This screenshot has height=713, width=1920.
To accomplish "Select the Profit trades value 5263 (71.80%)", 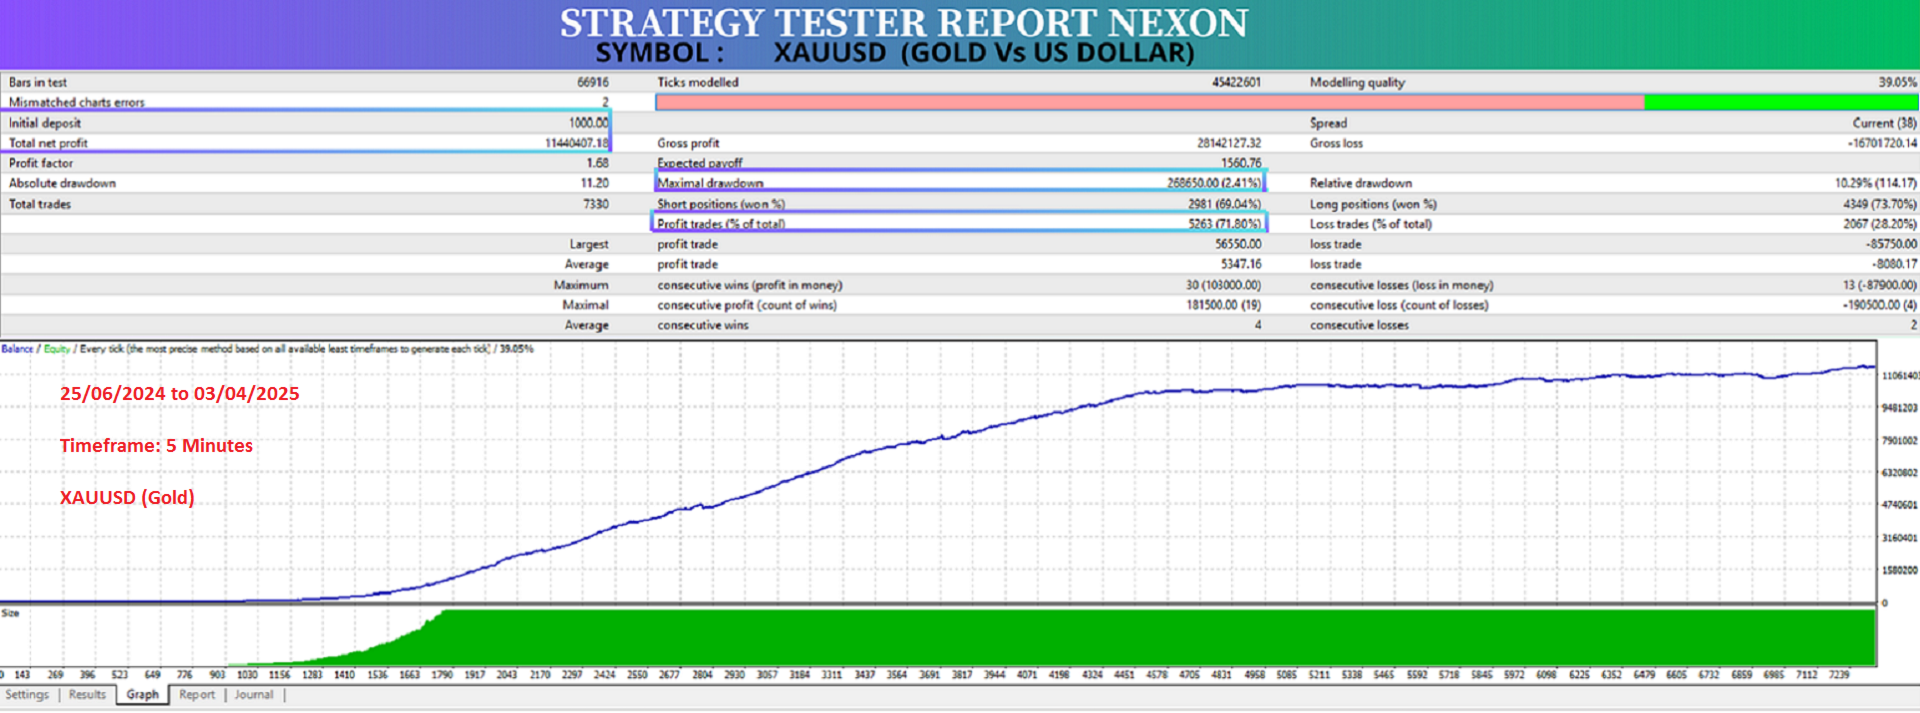I will [1224, 224].
